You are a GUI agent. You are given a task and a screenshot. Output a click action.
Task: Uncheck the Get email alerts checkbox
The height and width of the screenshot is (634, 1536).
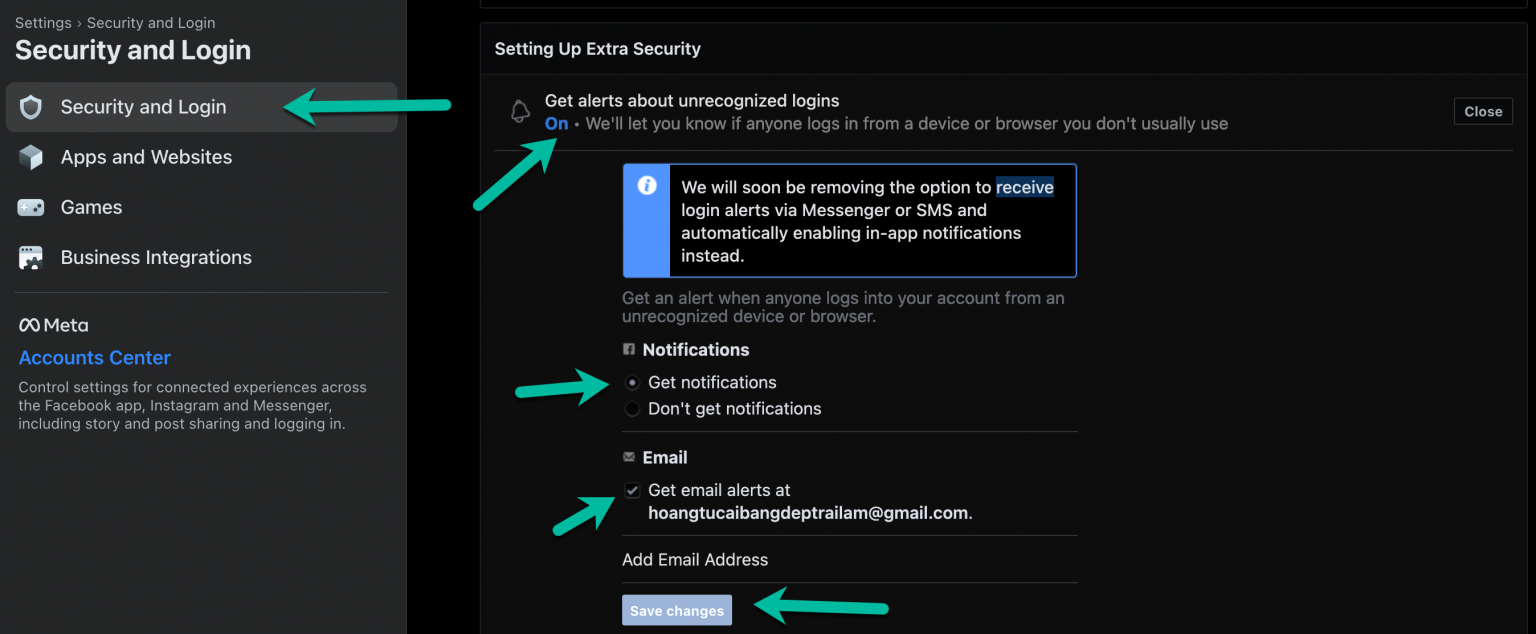click(632, 491)
